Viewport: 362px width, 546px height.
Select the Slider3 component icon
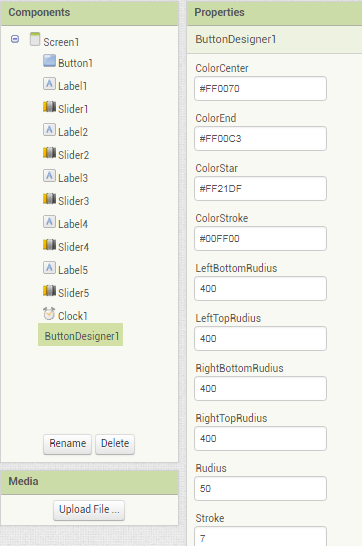49,199
